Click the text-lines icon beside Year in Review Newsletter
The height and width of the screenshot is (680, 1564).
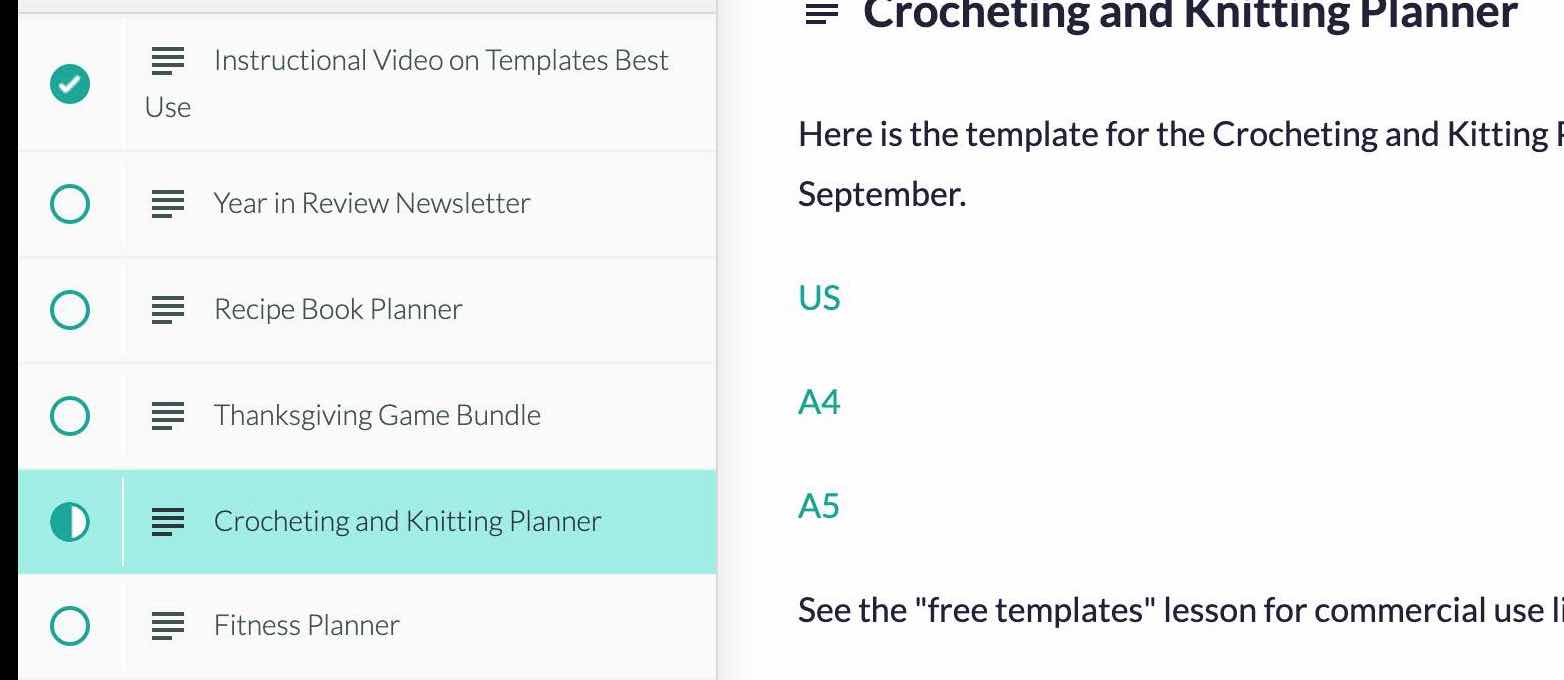pyautogui.click(x=168, y=204)
